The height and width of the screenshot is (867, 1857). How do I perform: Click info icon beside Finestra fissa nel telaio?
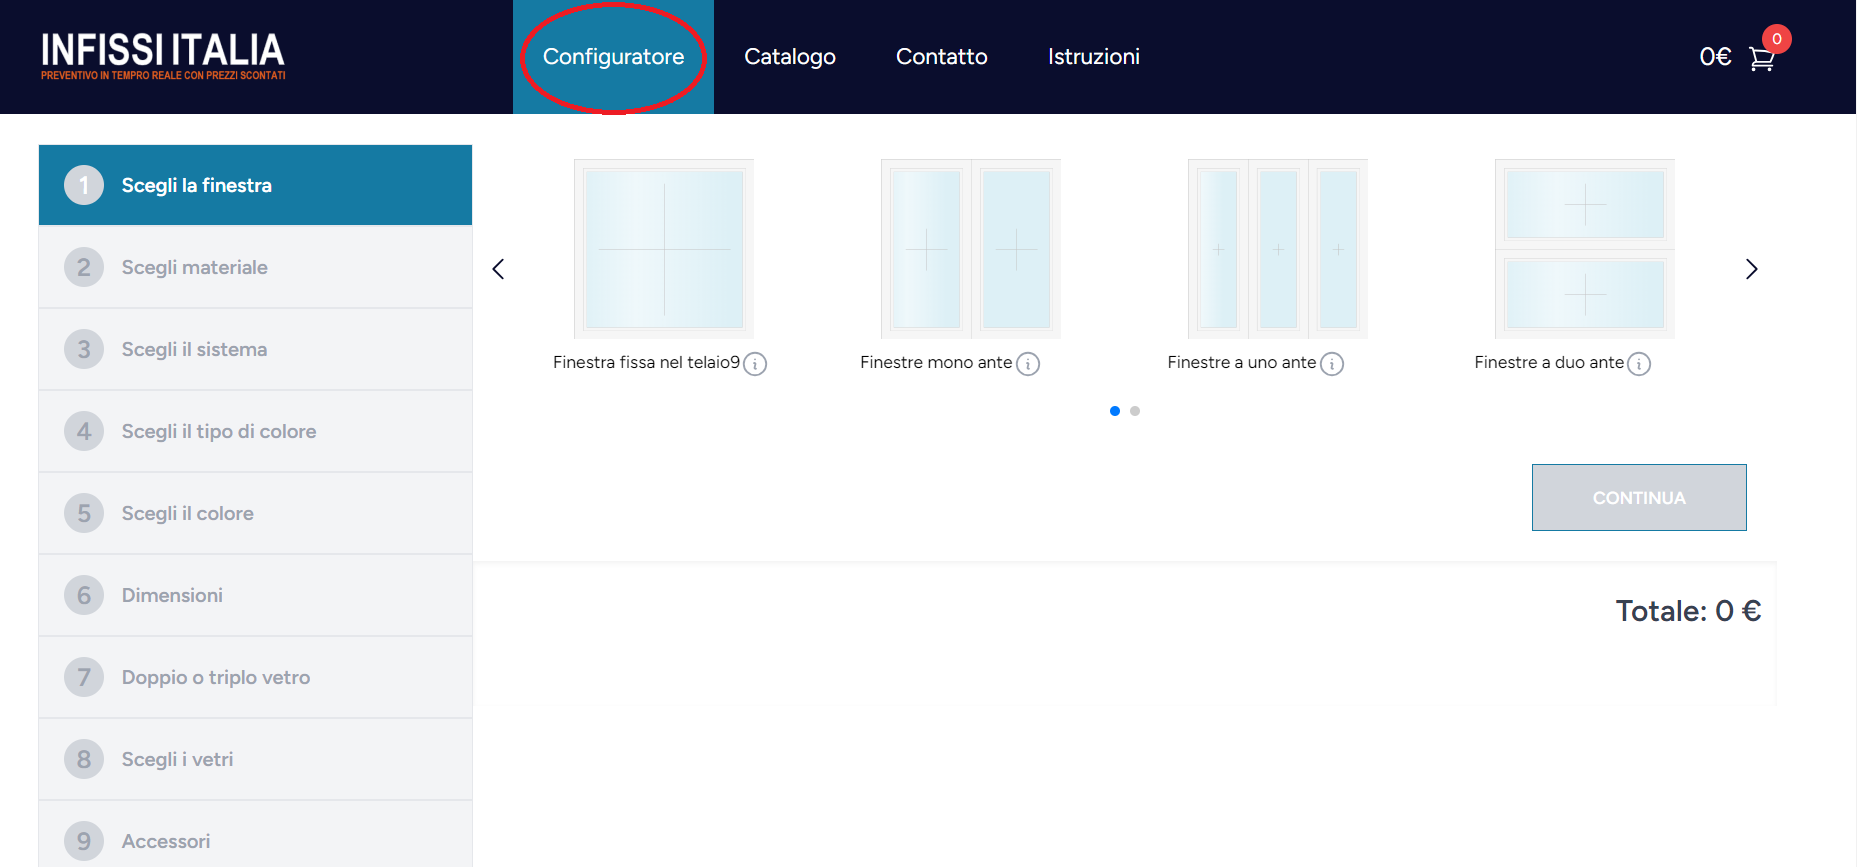(x=755, y=364)
